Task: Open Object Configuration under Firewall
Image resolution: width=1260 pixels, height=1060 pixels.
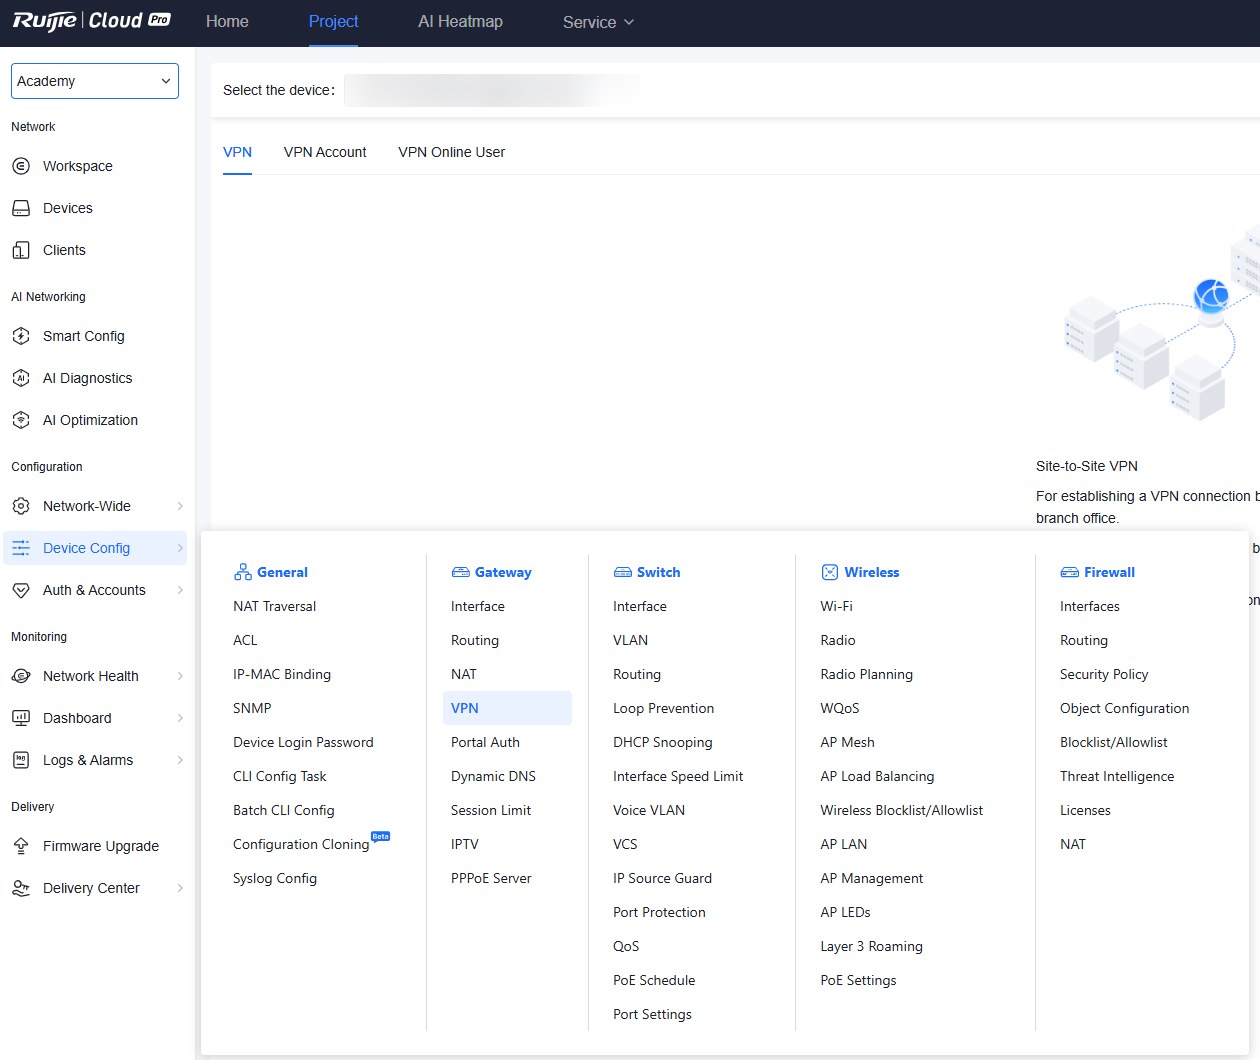Action: (x=1124, y=708)
